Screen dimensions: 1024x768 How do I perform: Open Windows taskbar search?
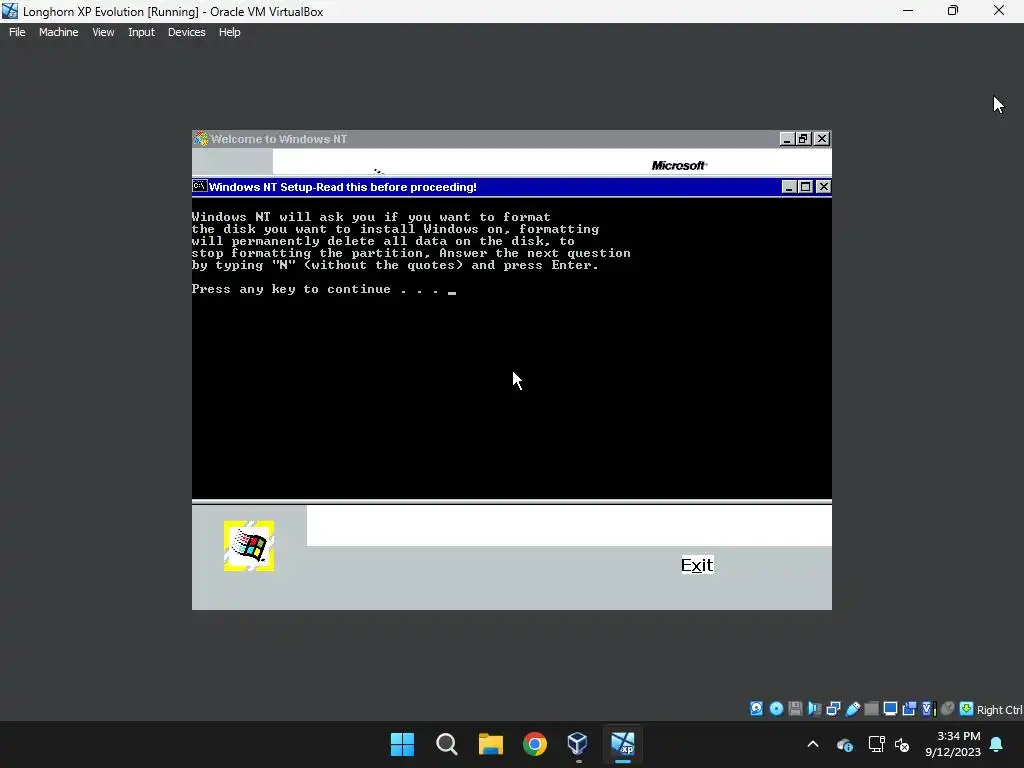447,744
